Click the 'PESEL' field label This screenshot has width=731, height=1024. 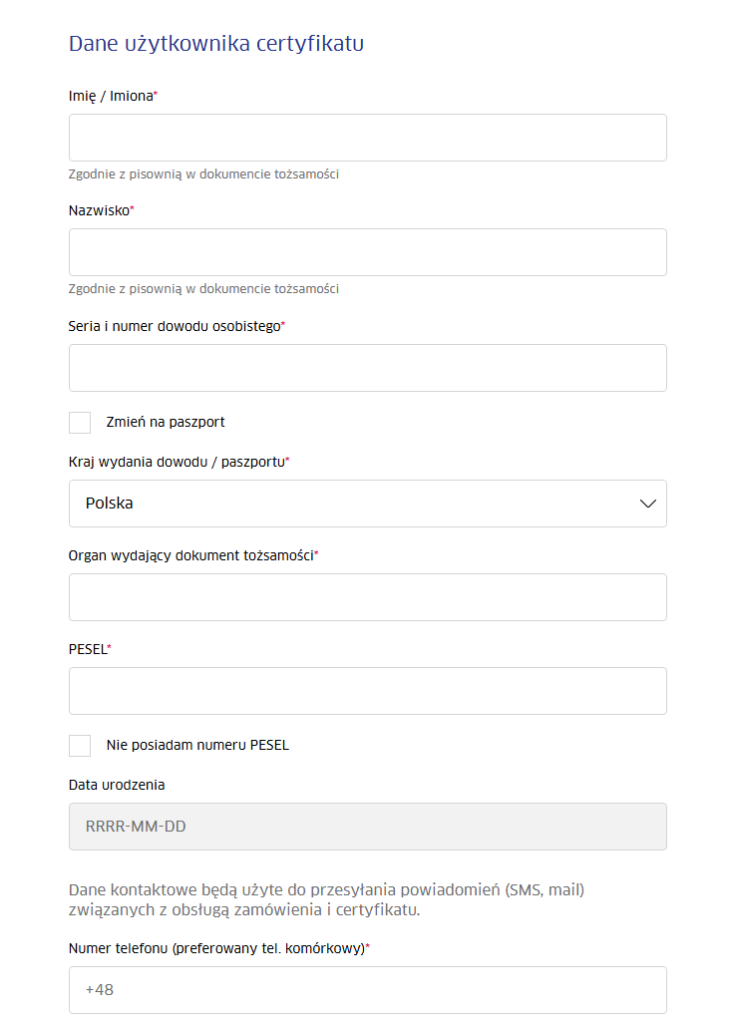pos(87,649)
